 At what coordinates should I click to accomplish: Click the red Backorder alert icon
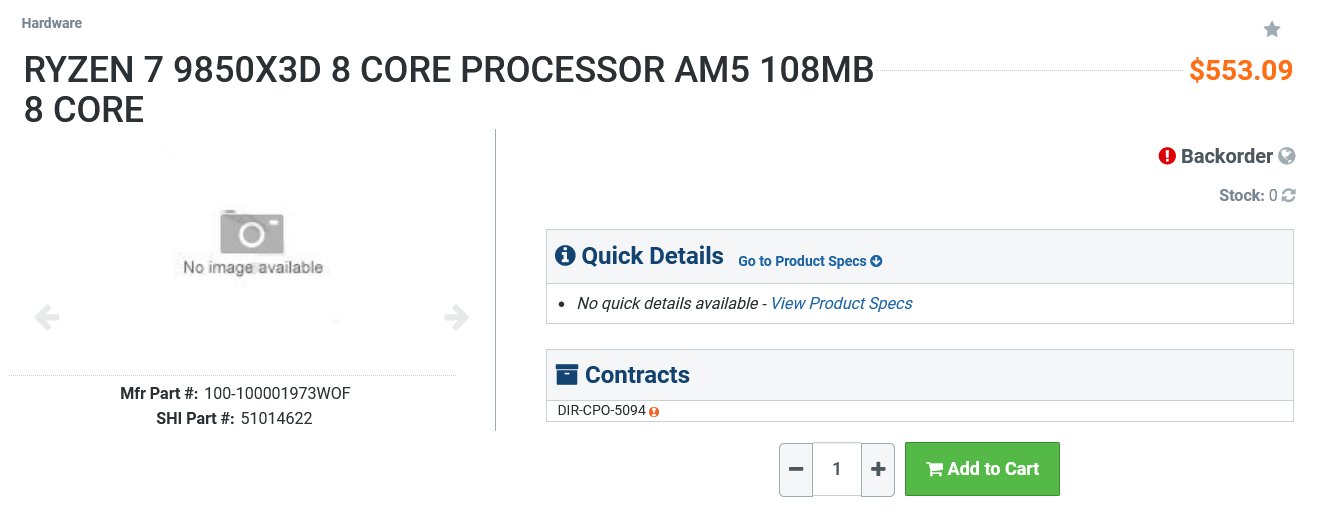pyautogui.click(x=1167, y=156)
